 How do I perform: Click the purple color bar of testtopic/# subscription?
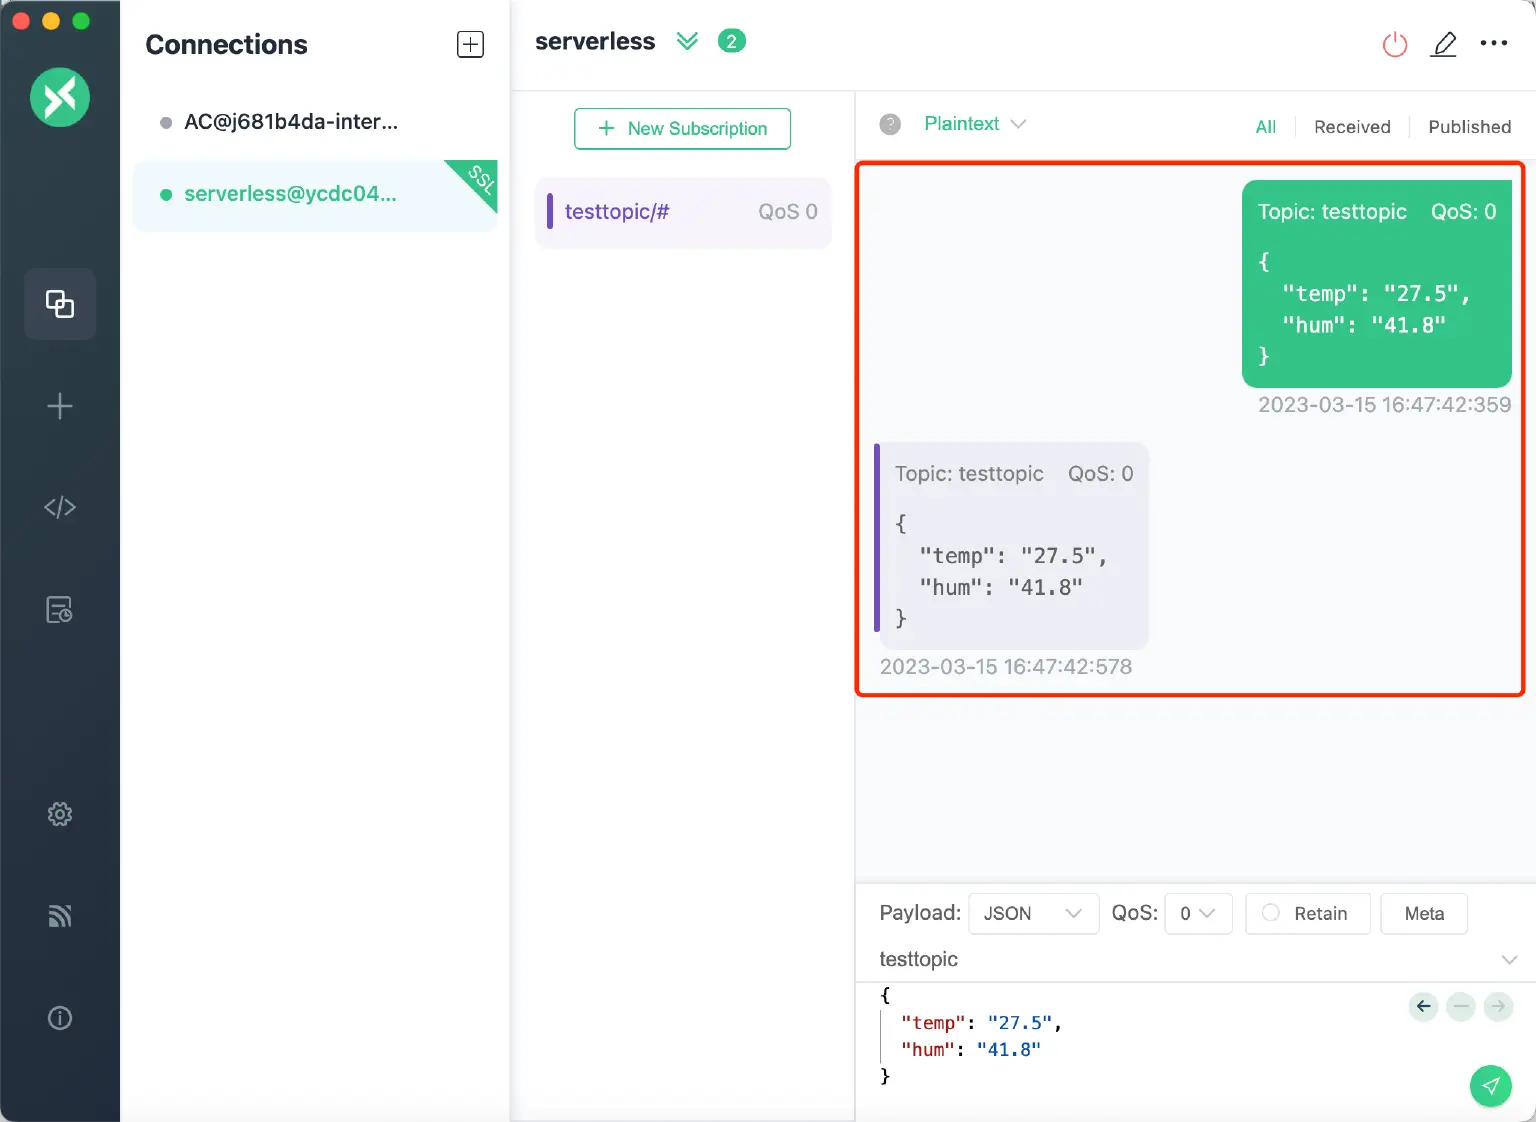click(x=550, y=212)
